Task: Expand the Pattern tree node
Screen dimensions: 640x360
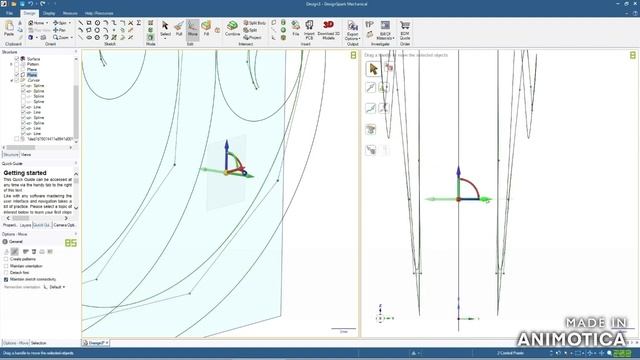Action: click(x=11, y=64)
